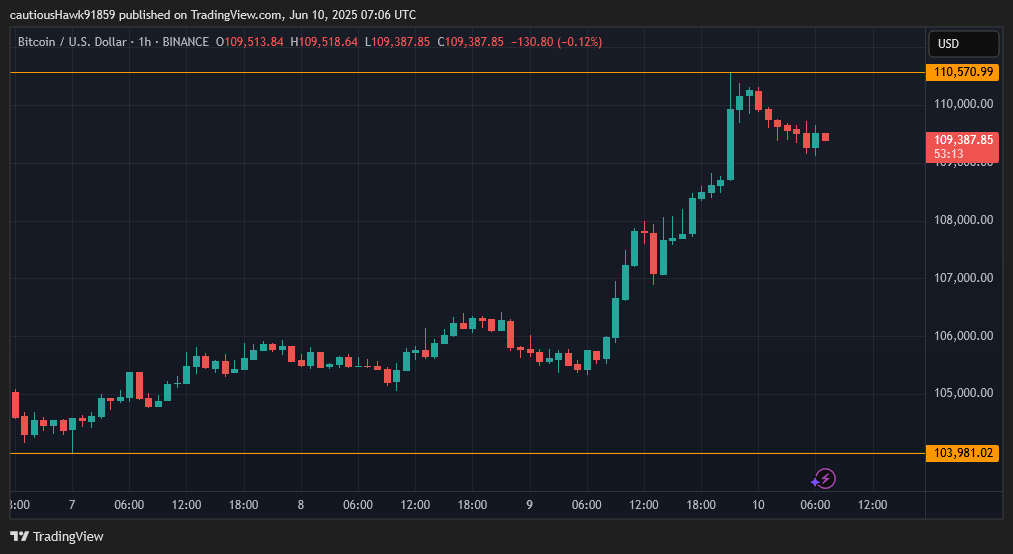Screen dimensions: 1013x554
Task: Click the purple lightning bolt event icon
Action: (825, 479)
